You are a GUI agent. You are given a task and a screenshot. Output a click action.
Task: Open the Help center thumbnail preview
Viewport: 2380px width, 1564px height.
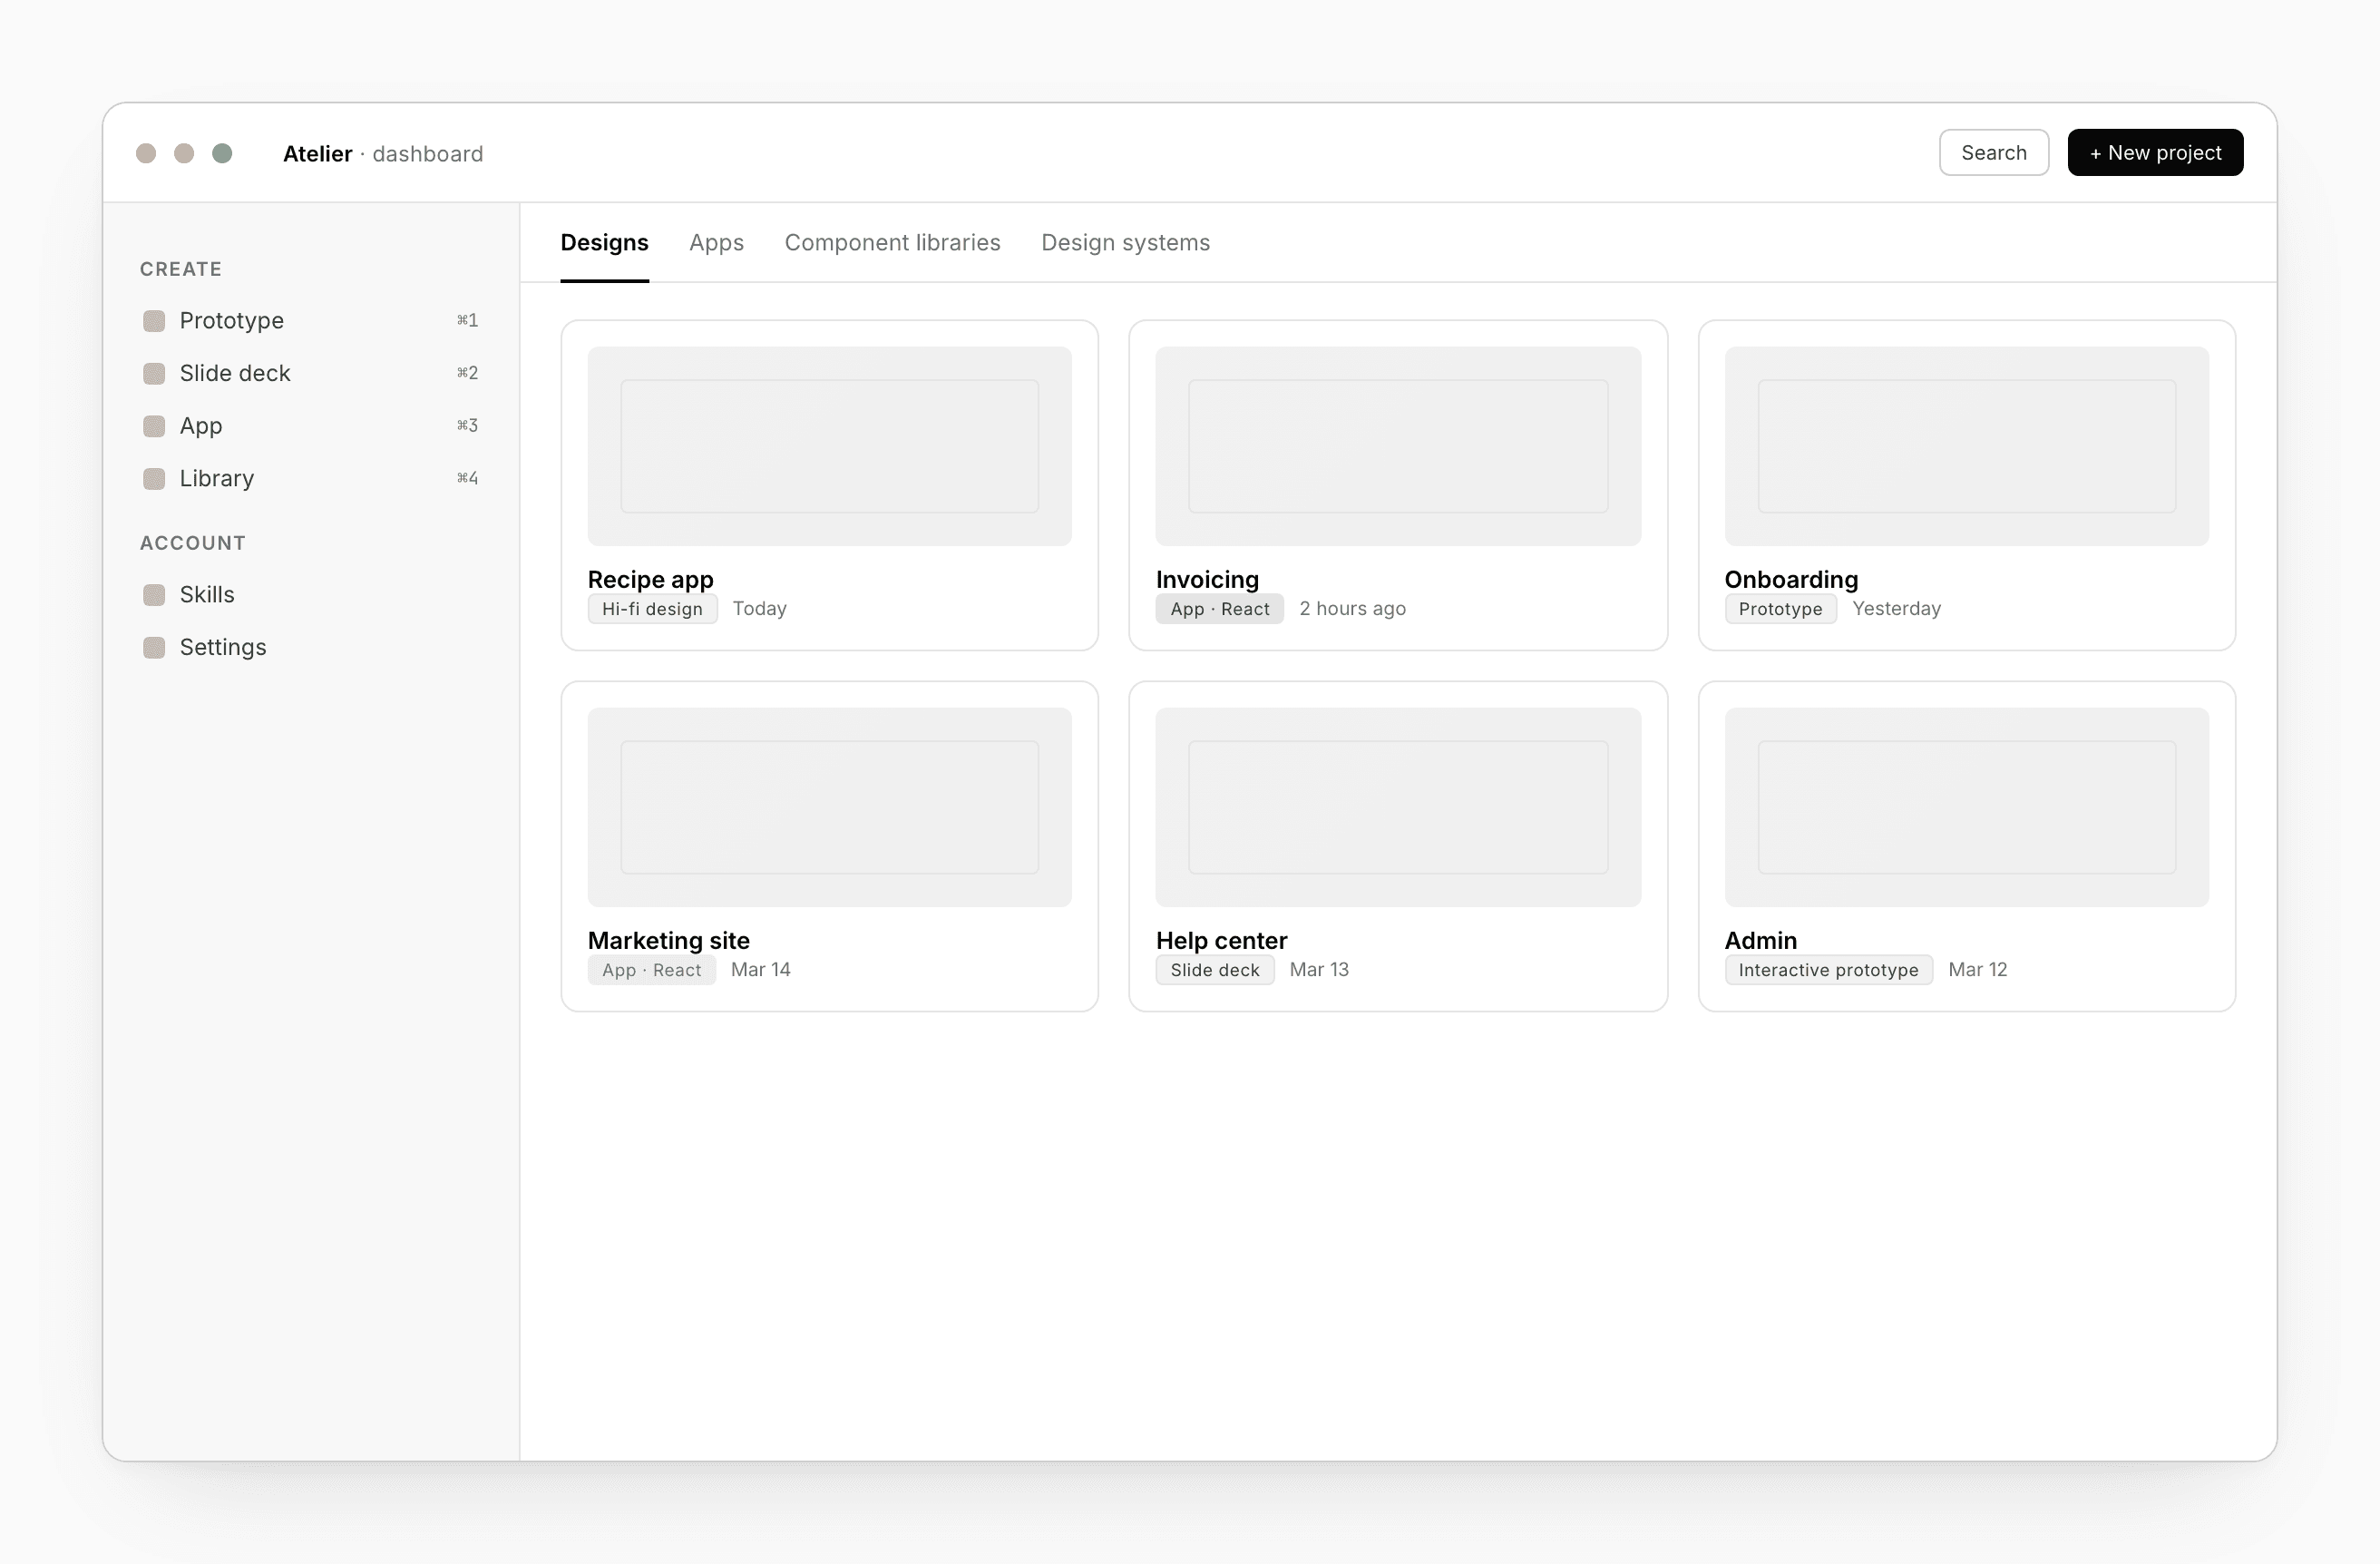[x=1398, y=807]
